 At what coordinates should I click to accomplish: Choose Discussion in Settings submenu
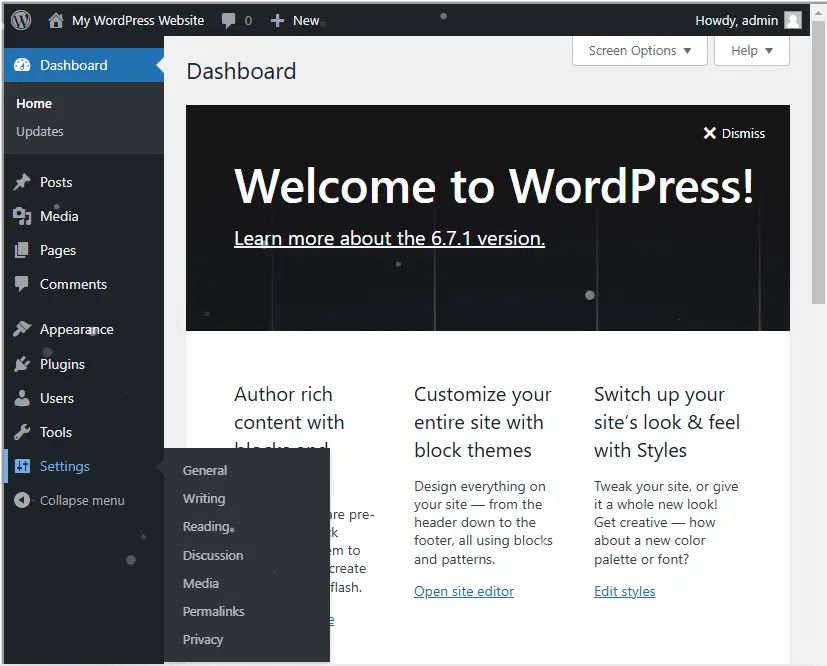213,555
